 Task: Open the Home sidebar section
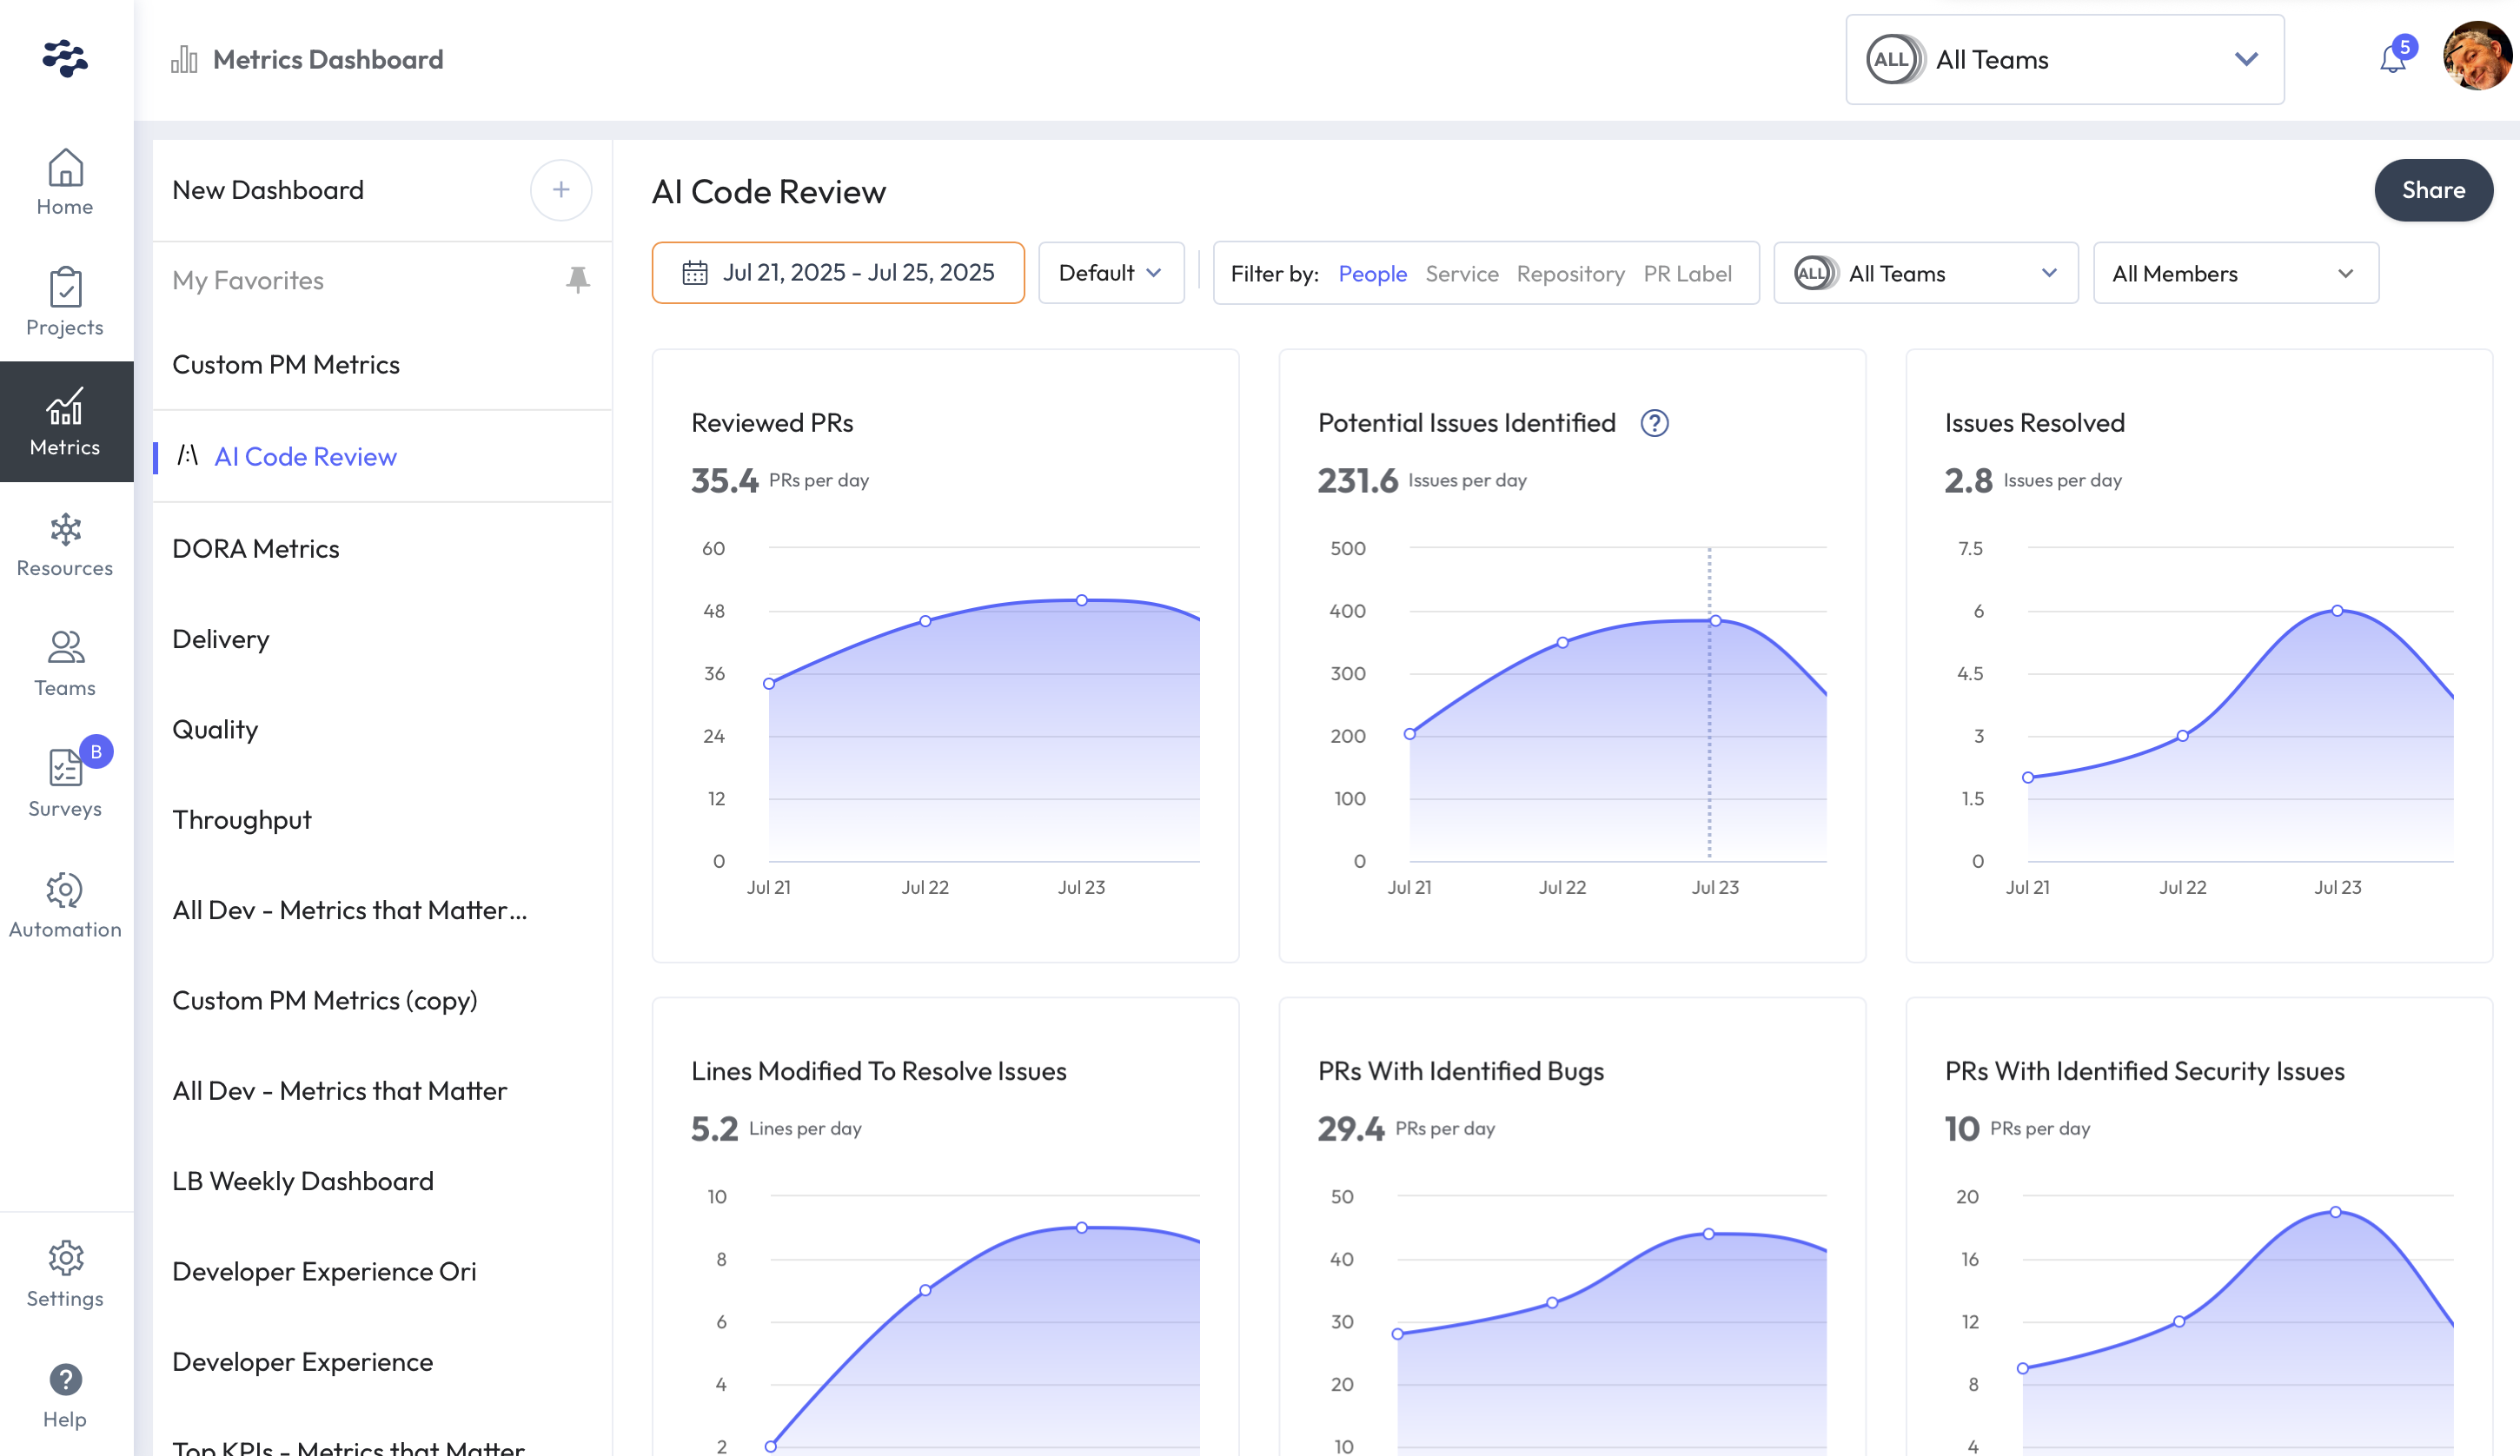point(65,182)
